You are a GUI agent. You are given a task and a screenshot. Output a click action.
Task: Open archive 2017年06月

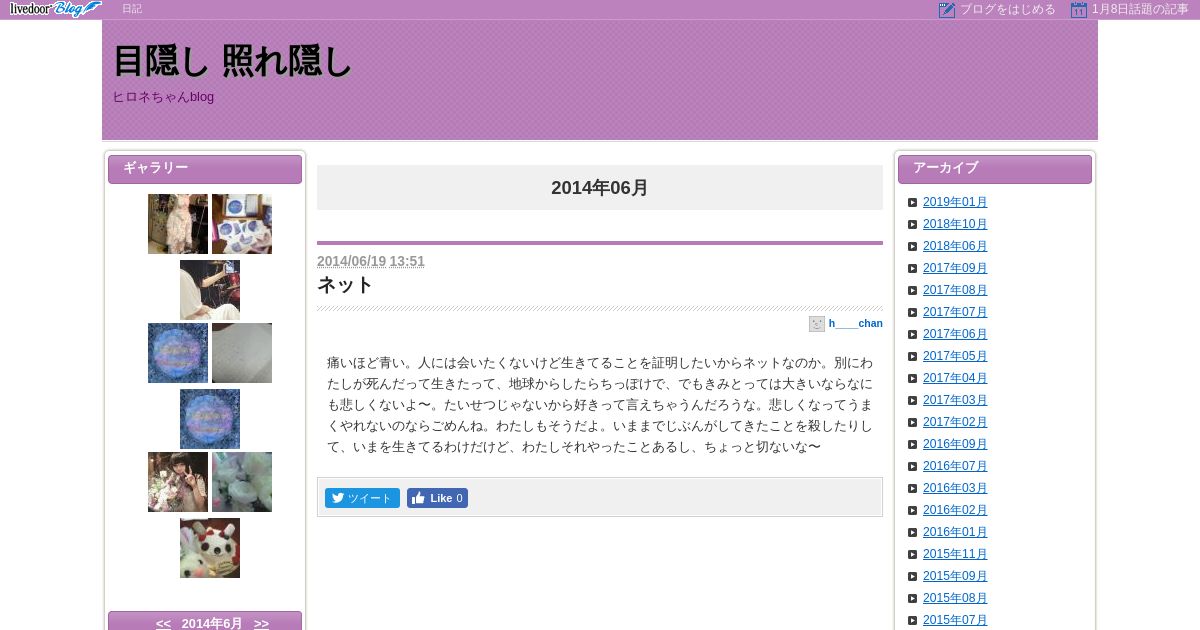(955, 334)
